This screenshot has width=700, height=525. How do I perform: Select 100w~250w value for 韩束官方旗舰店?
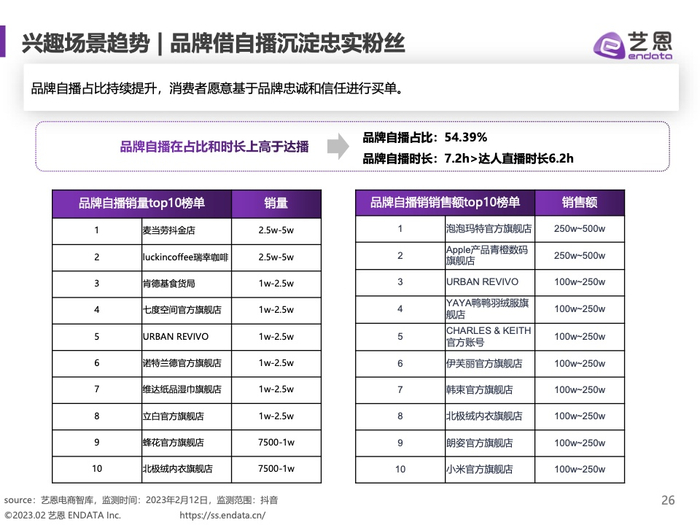pos(579,390)
